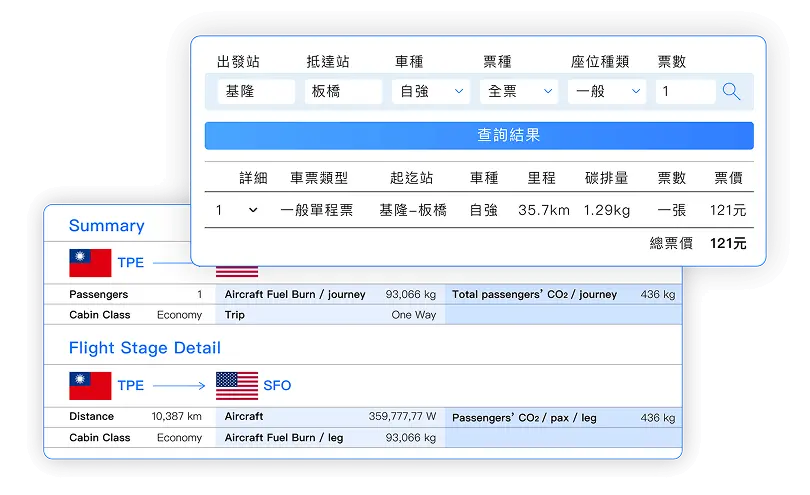Click the Trip label
Screen dimensions: 810x495
[x=235, y=315]
